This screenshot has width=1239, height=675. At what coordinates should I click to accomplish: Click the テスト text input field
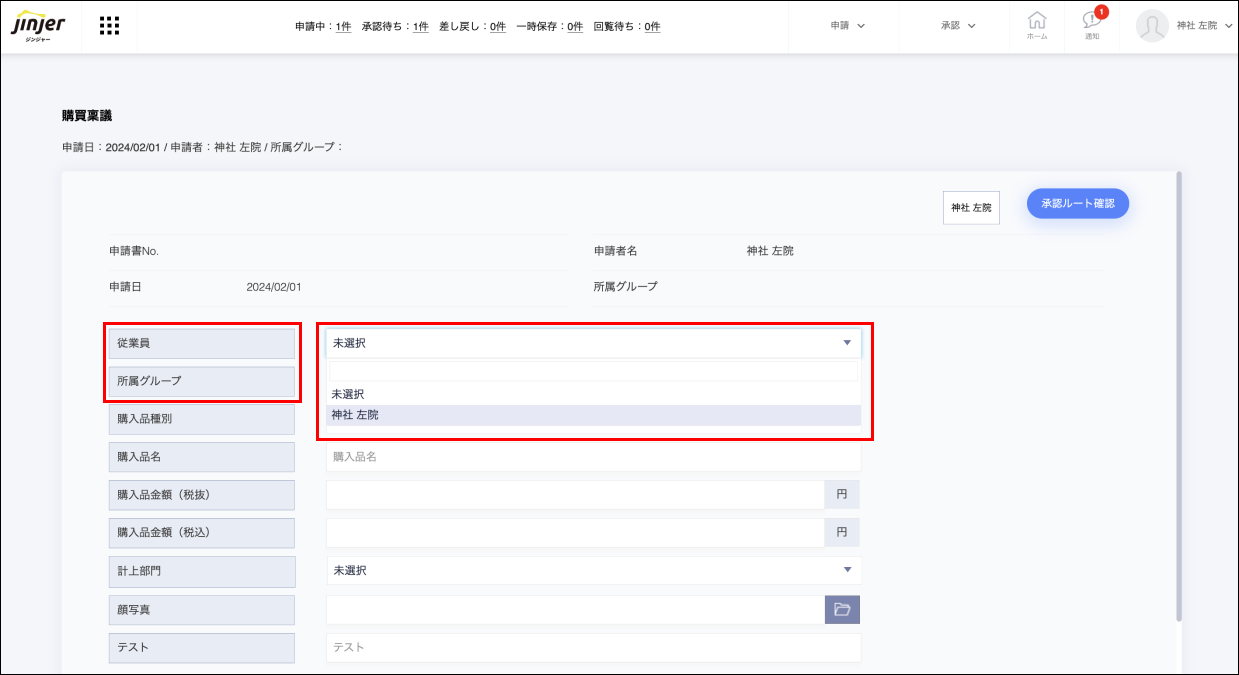[x=593, y=647]
